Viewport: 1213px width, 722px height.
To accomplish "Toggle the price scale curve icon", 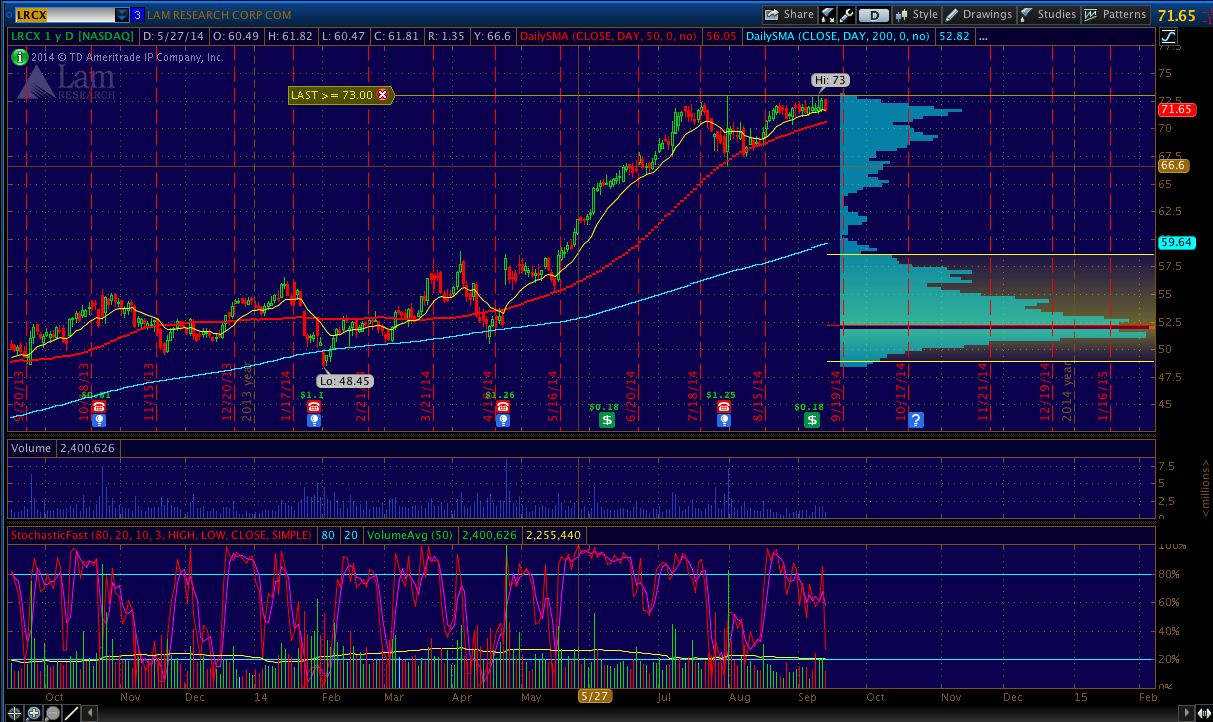I will click(1169, 36).
